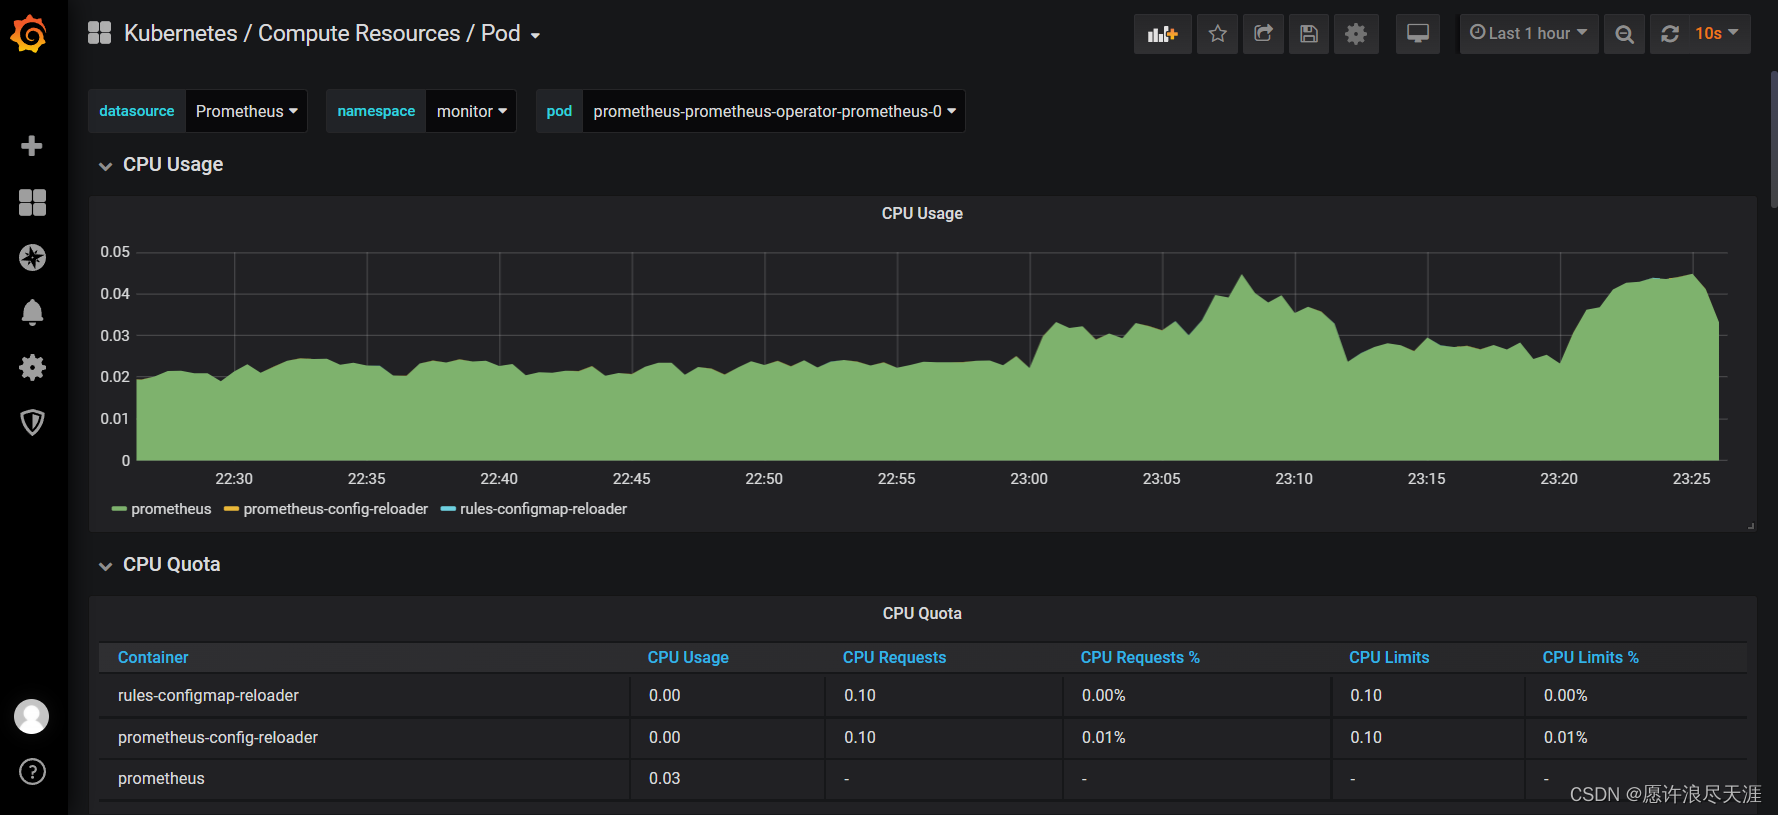Mark dashboard as favorite with star
The image size is (1778, 815).
(x=1217, y=34)
